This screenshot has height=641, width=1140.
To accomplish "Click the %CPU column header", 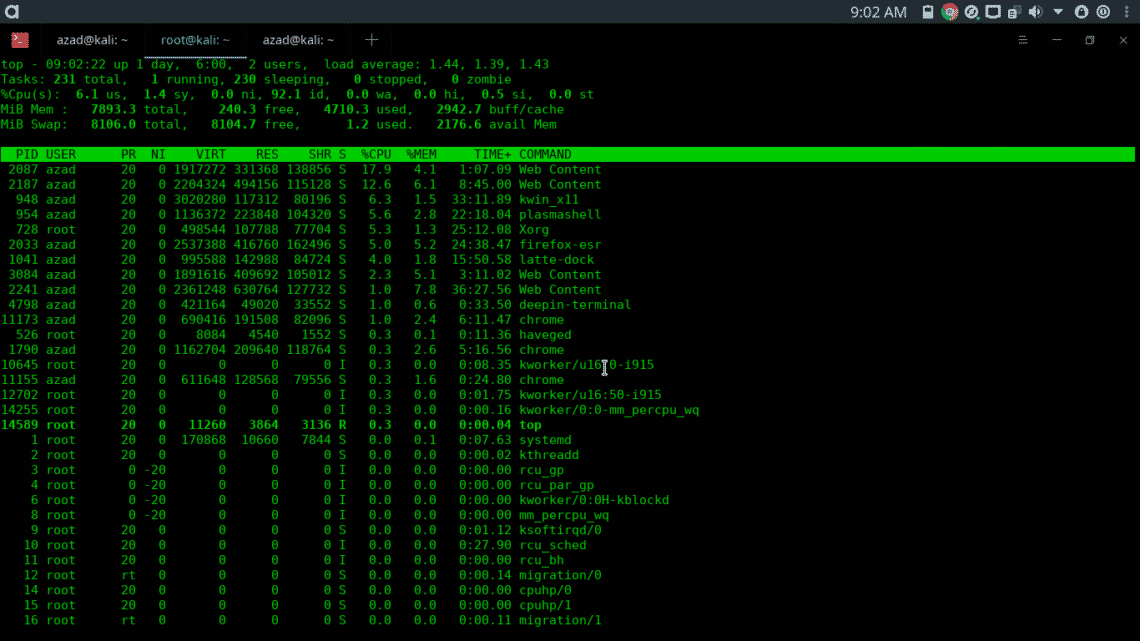I will click(x=376, y=154).
